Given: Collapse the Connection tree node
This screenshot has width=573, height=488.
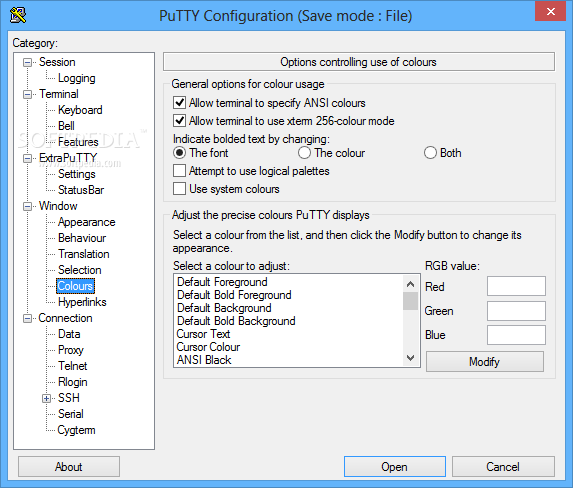Looking at the screenshot, I should point(27,318).
